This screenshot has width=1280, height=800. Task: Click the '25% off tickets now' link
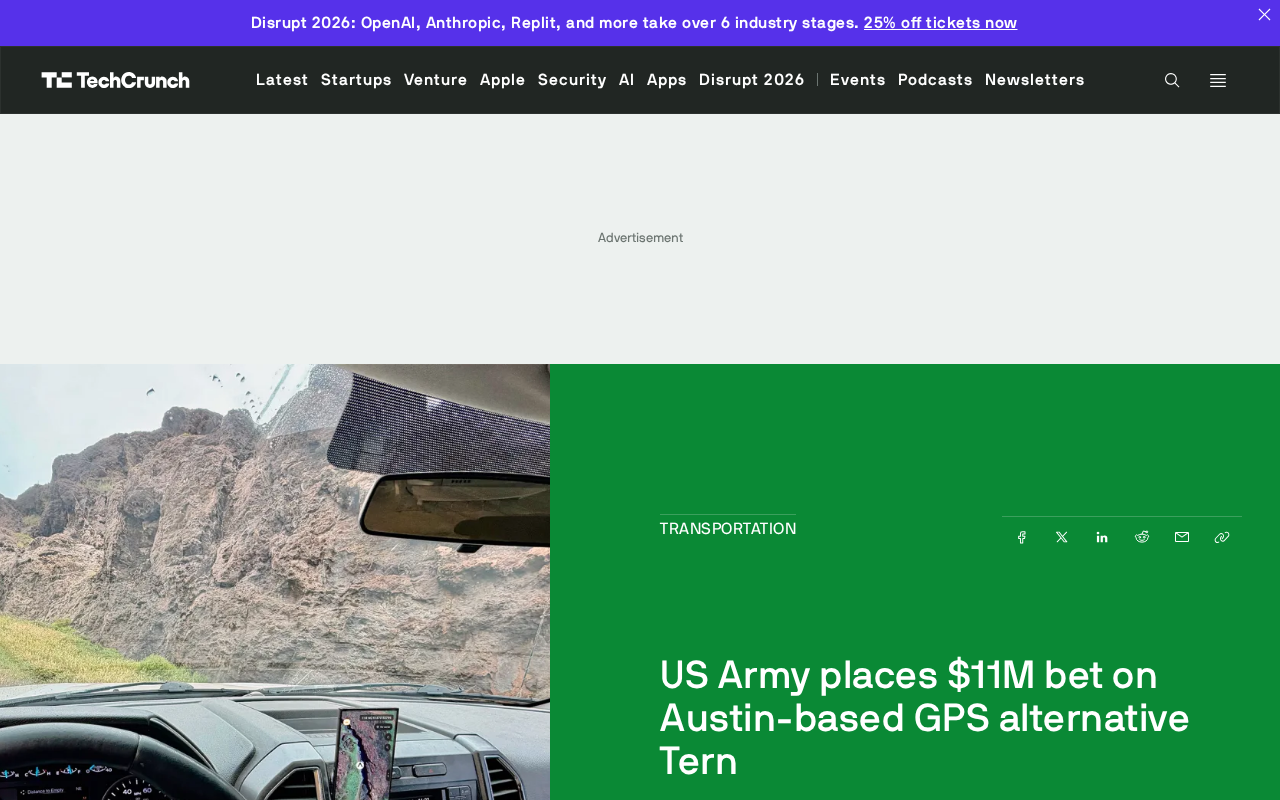940,22
